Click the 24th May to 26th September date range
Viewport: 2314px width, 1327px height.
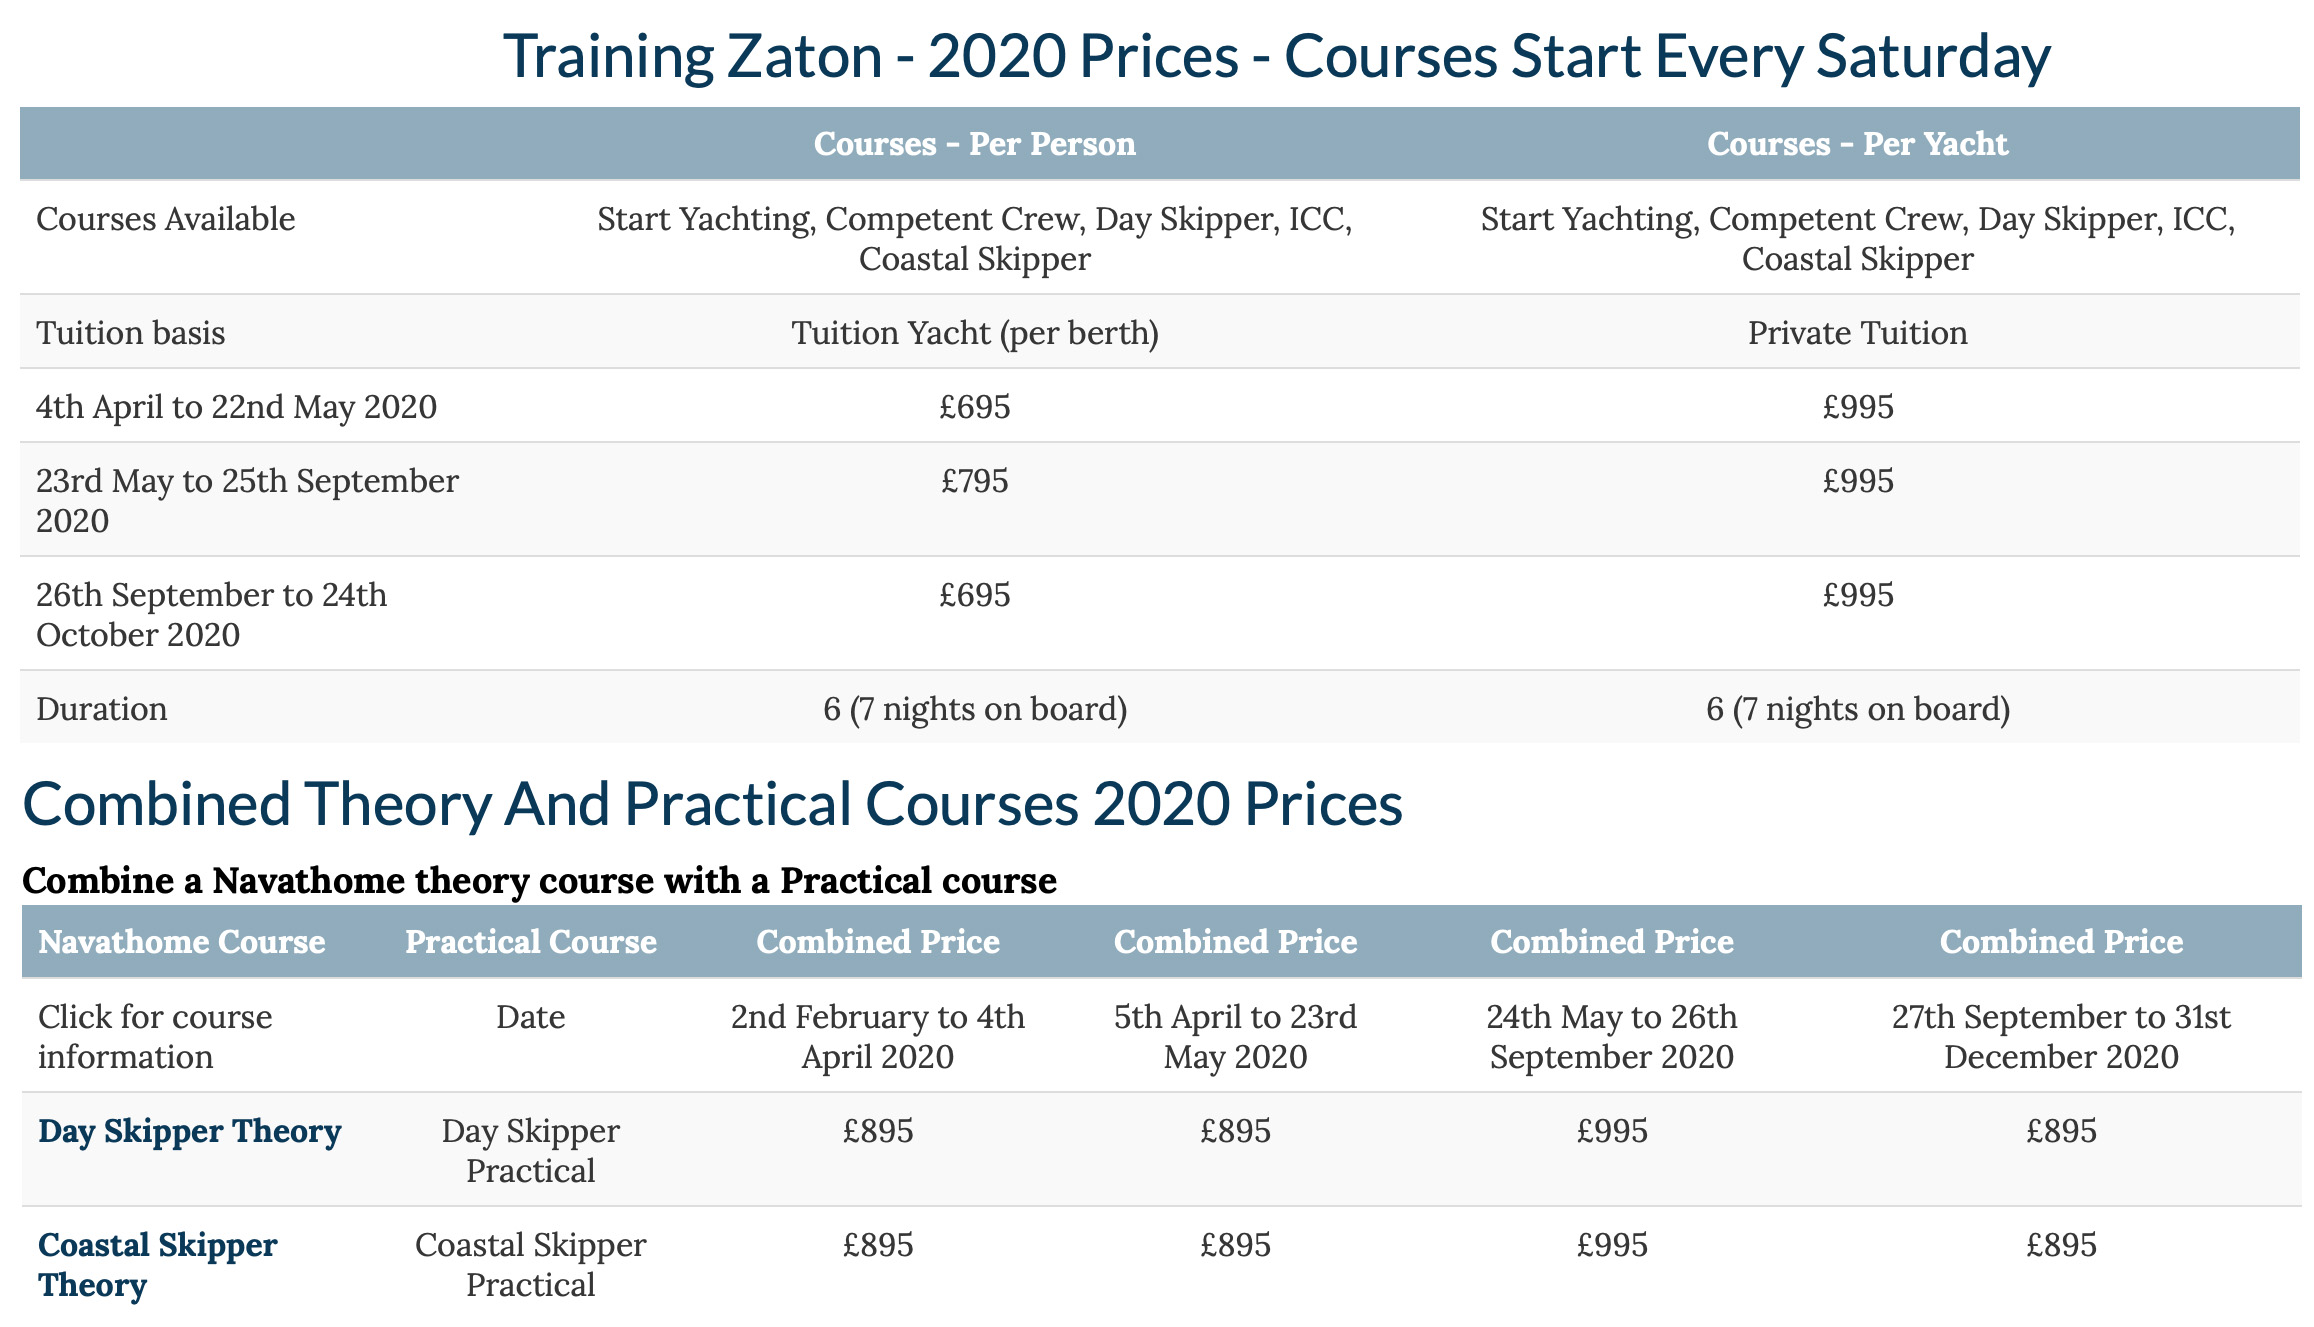[1612, 1037]
